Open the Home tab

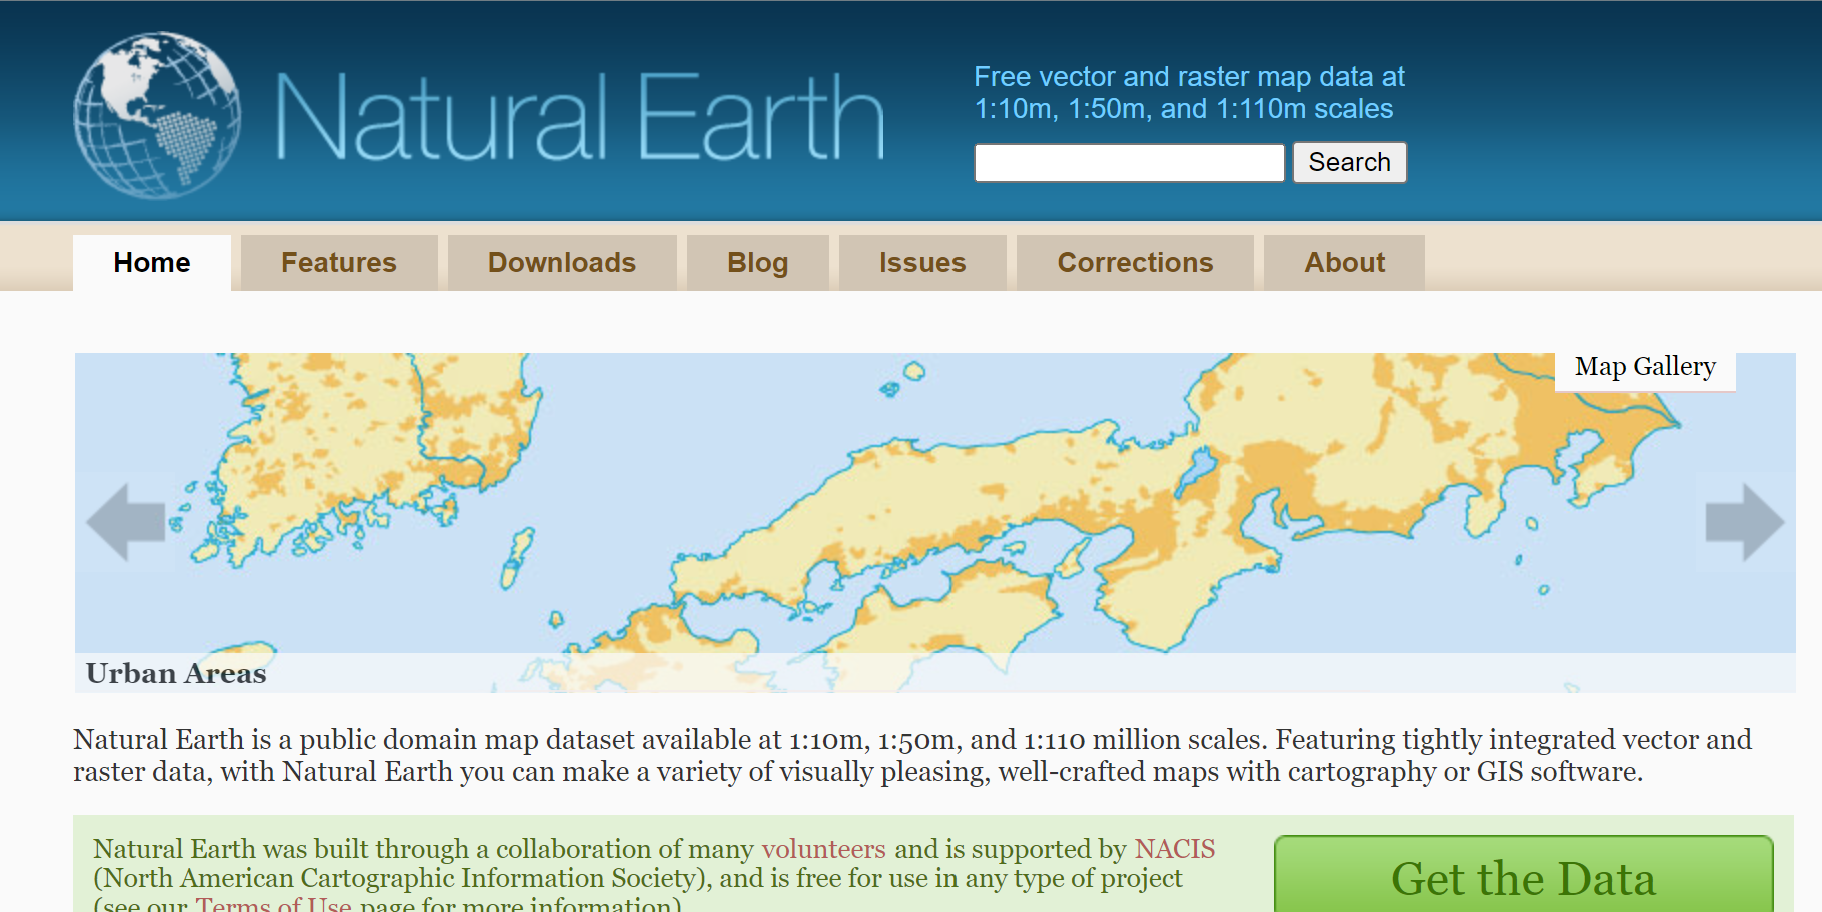[x=152, y=263]
